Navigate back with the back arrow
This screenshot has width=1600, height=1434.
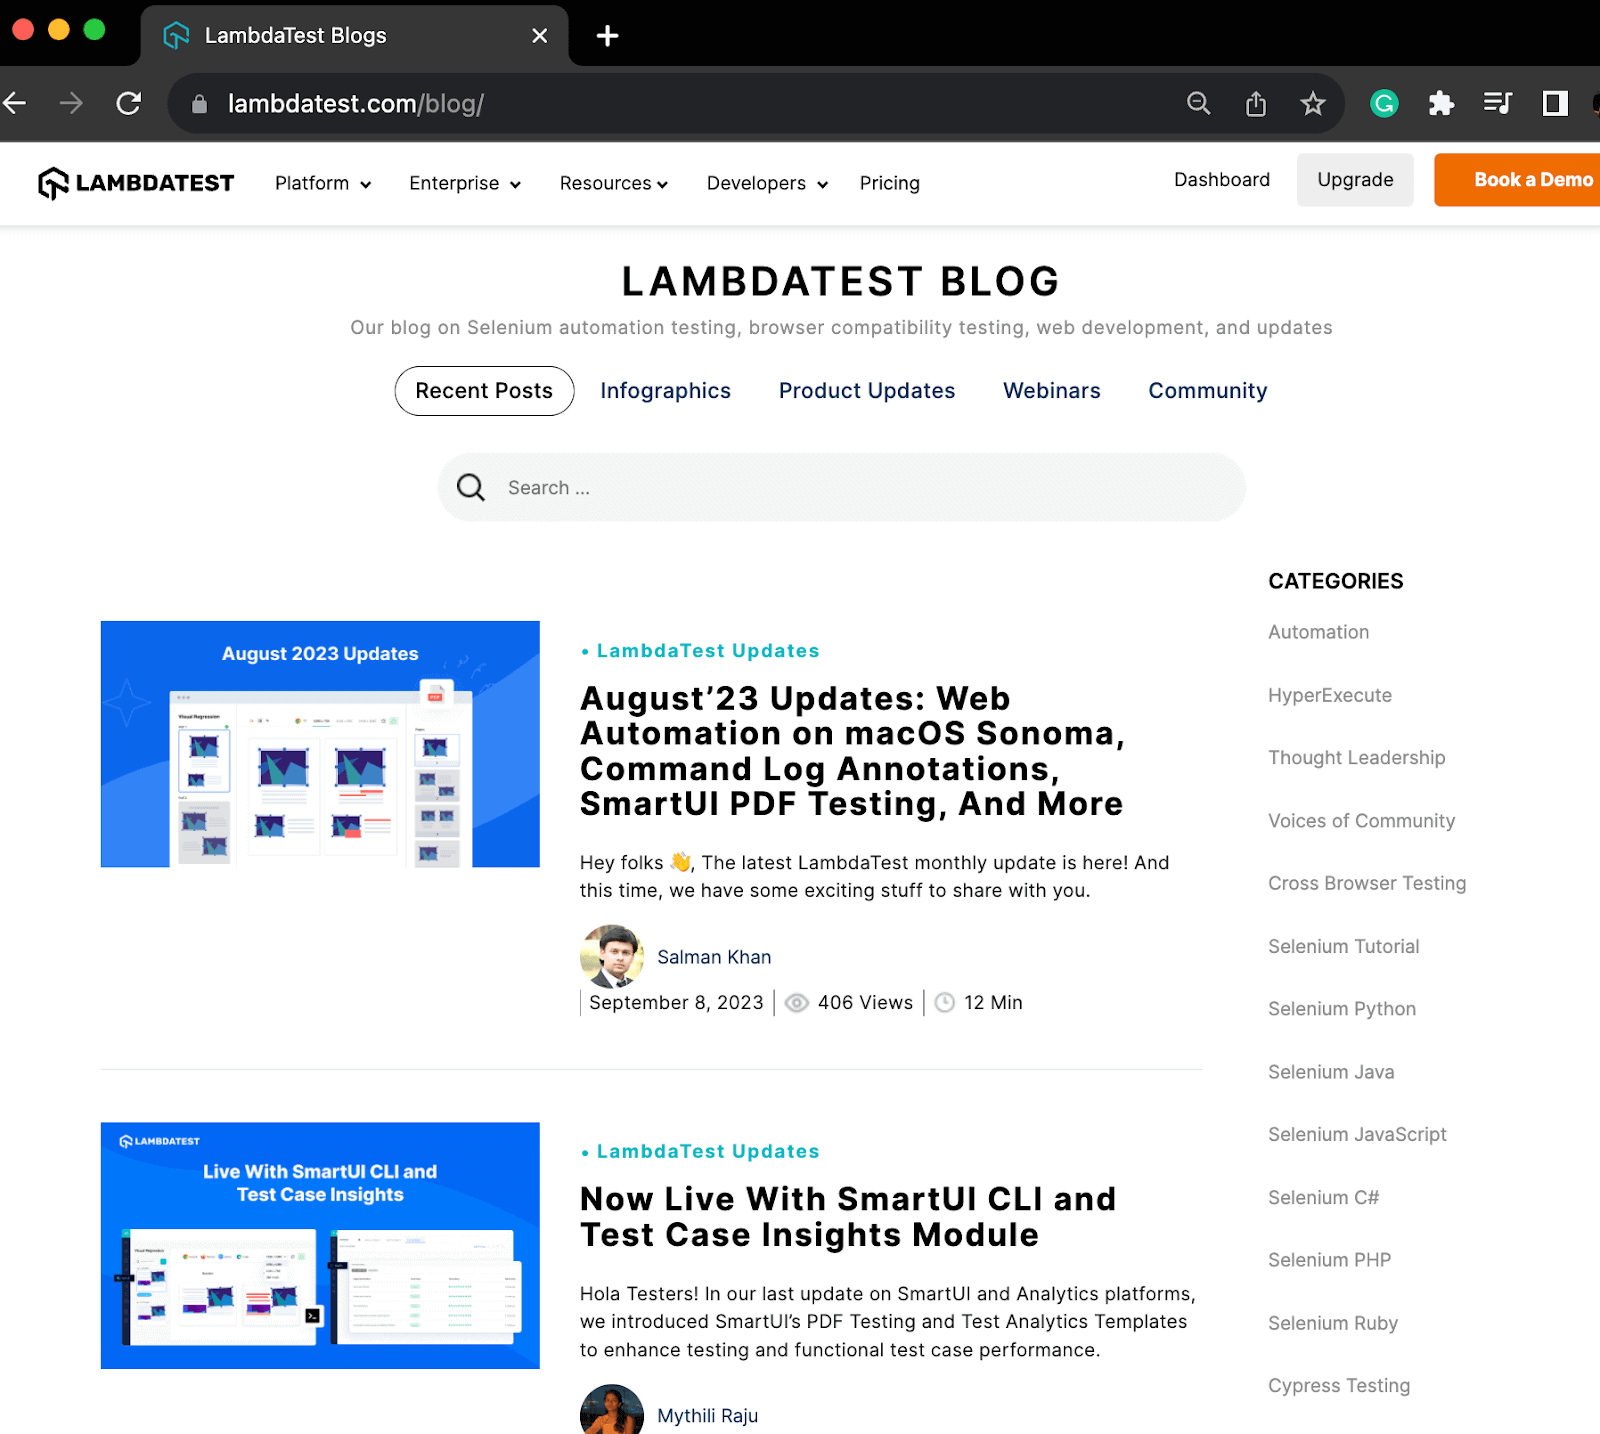coord(16,103)
